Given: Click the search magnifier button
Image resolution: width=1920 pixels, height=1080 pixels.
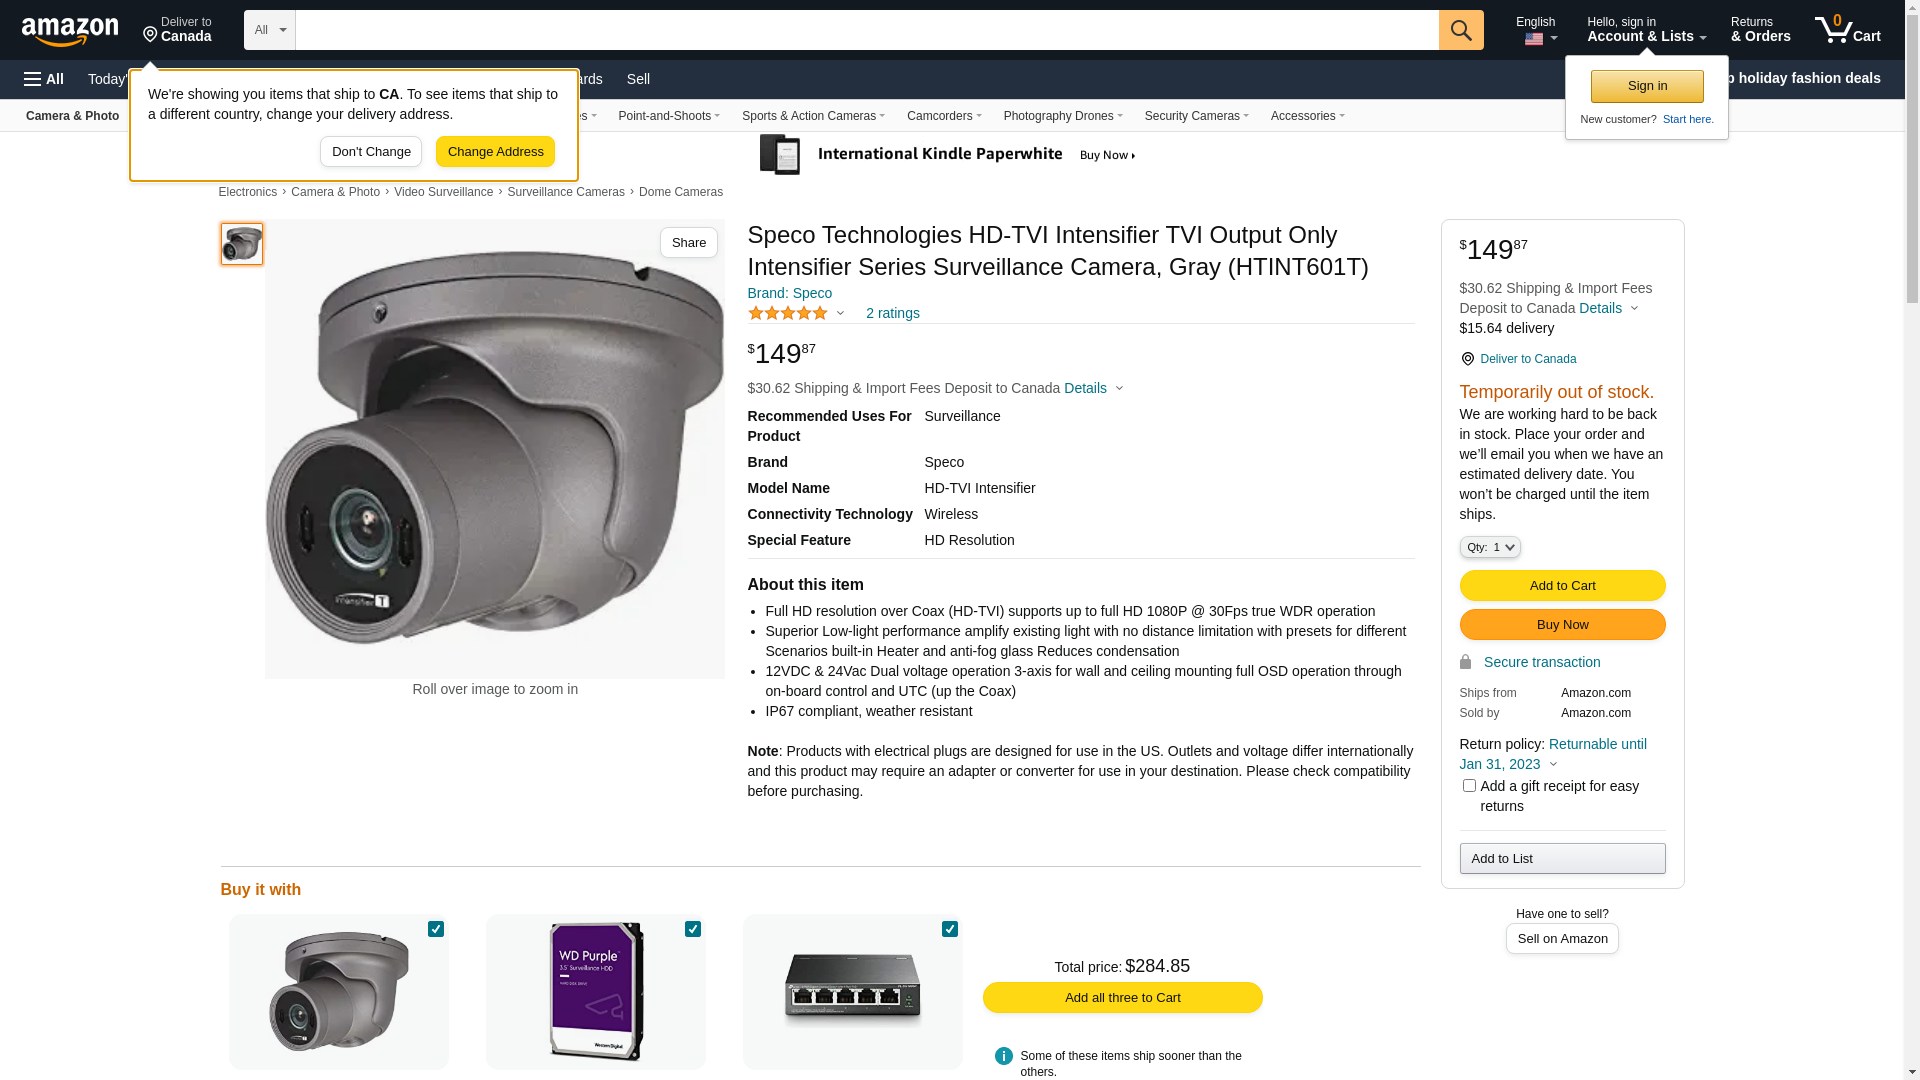Looking at the screenshot, I should click(1461, 30).
